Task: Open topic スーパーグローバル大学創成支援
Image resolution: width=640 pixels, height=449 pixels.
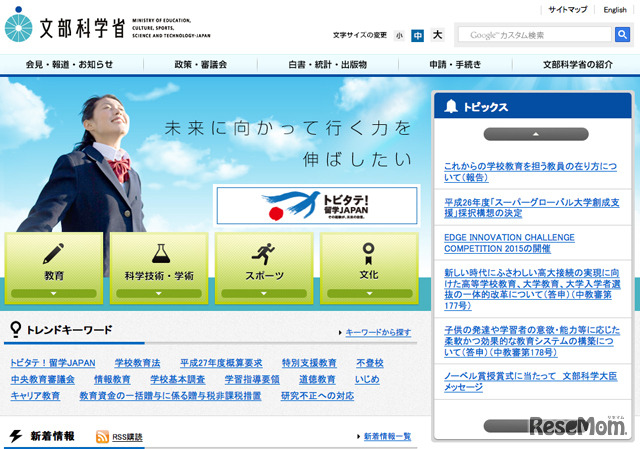Action: pyautogui.click(x=531, y=207)
